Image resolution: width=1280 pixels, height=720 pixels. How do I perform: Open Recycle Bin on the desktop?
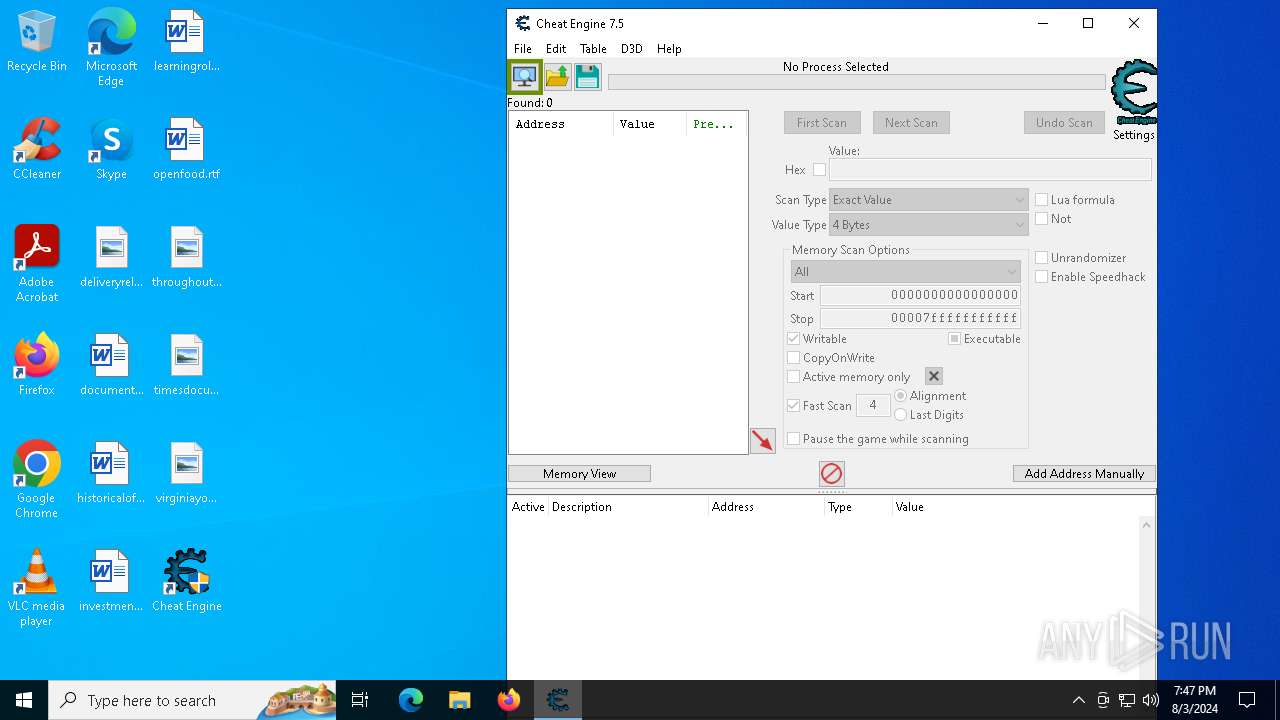pyautogui.click(x=37, y=42)
